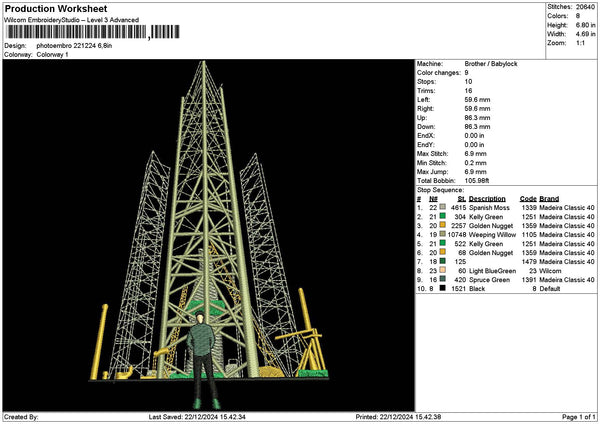Click the Stitches count 20640
The height and width of the screenshot is (424, 600).
[585, 7]
